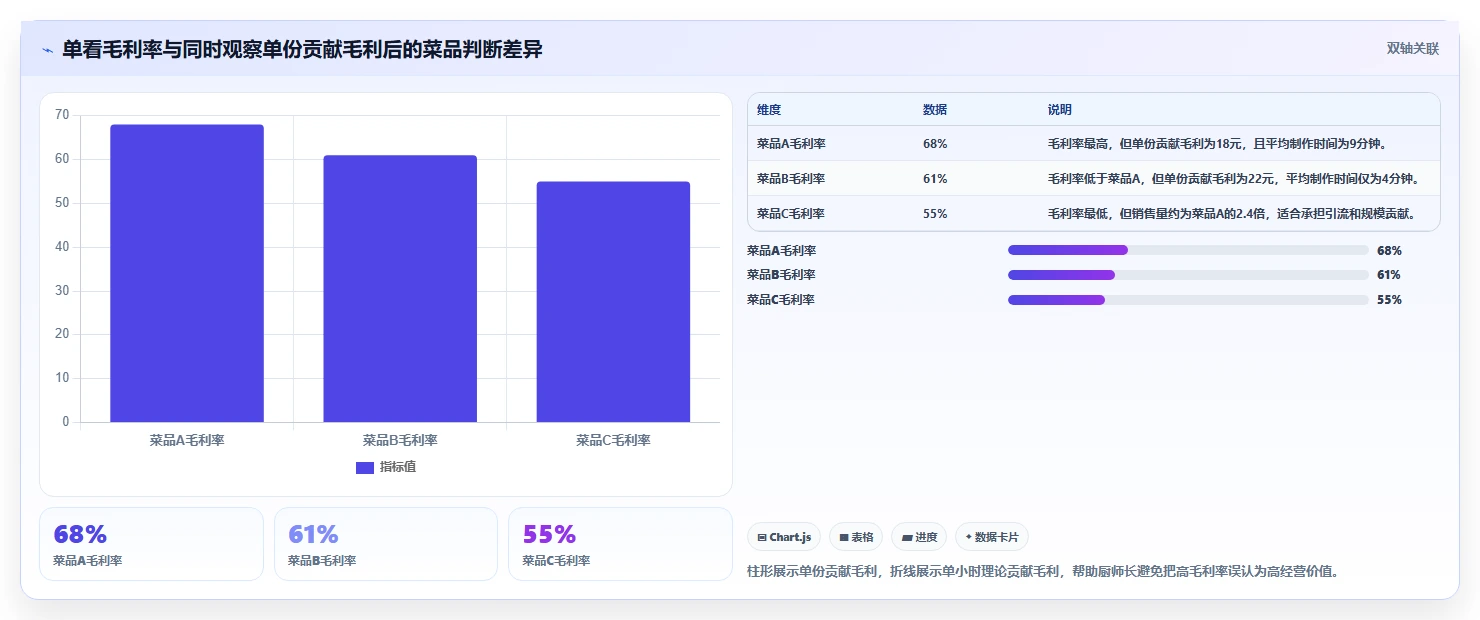Click the 61% cell in the table
The image size is (1480, 620).
(x=935, y=179)
